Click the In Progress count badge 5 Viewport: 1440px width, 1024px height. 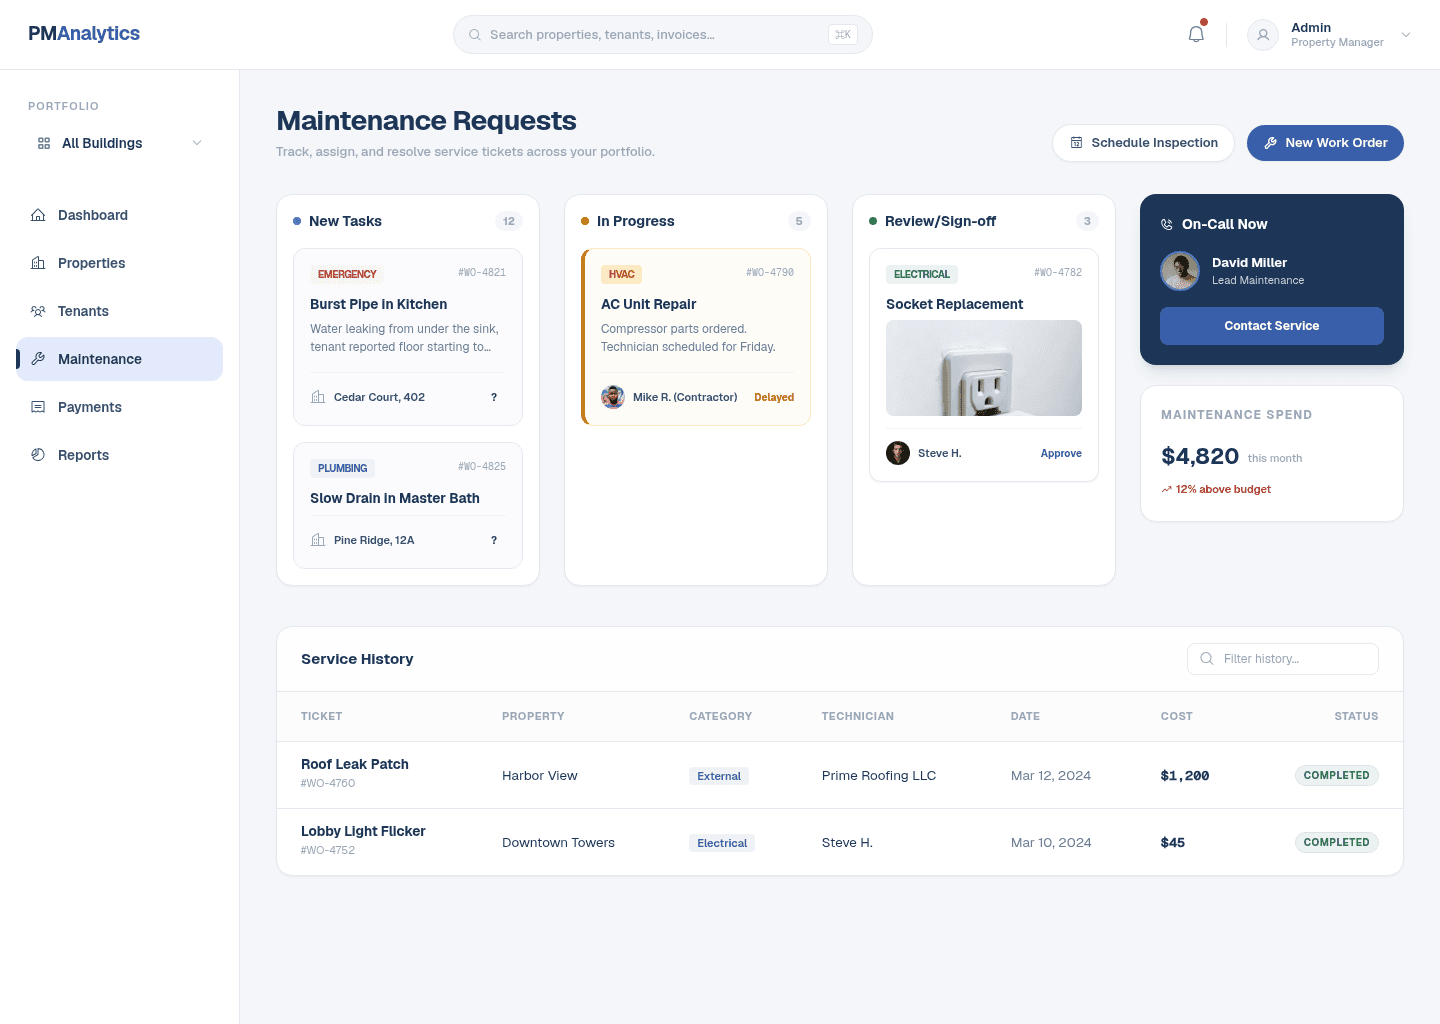[x=799, y=221]
